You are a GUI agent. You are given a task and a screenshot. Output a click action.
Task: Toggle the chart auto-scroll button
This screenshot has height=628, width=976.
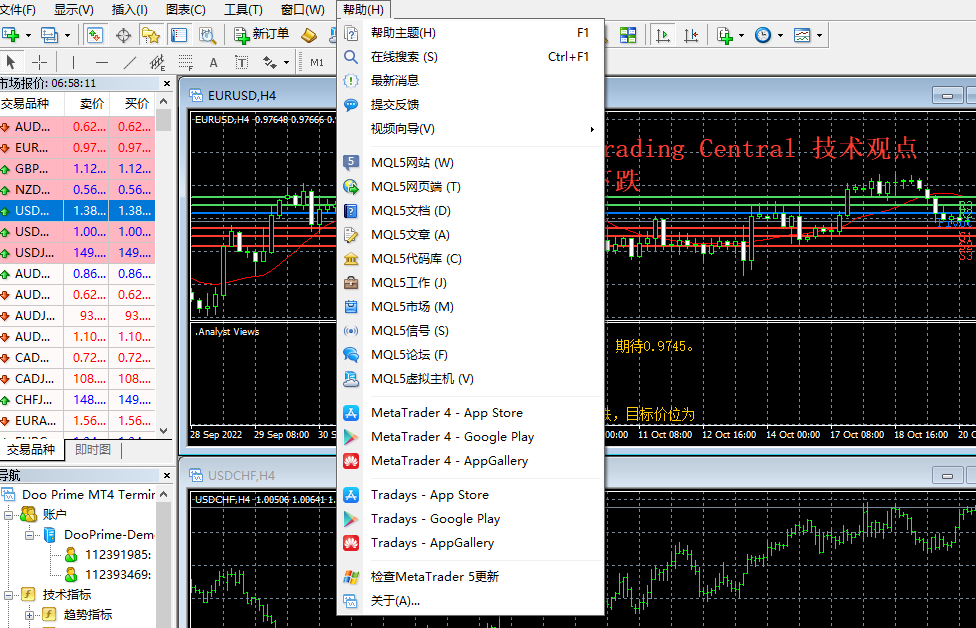click(662, 35)
